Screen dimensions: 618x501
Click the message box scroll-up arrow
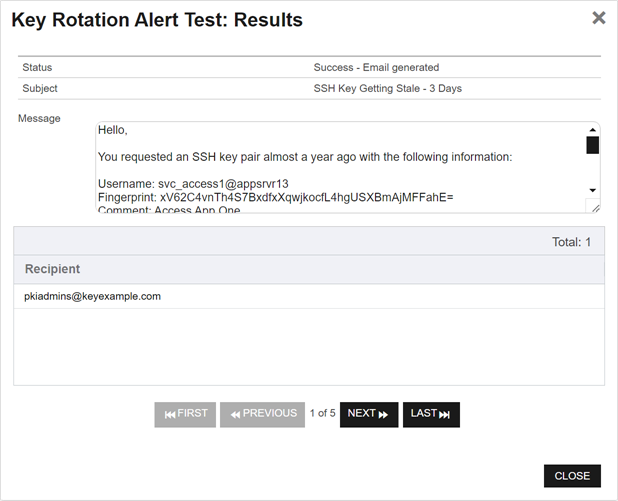click(x=593, y=130)
